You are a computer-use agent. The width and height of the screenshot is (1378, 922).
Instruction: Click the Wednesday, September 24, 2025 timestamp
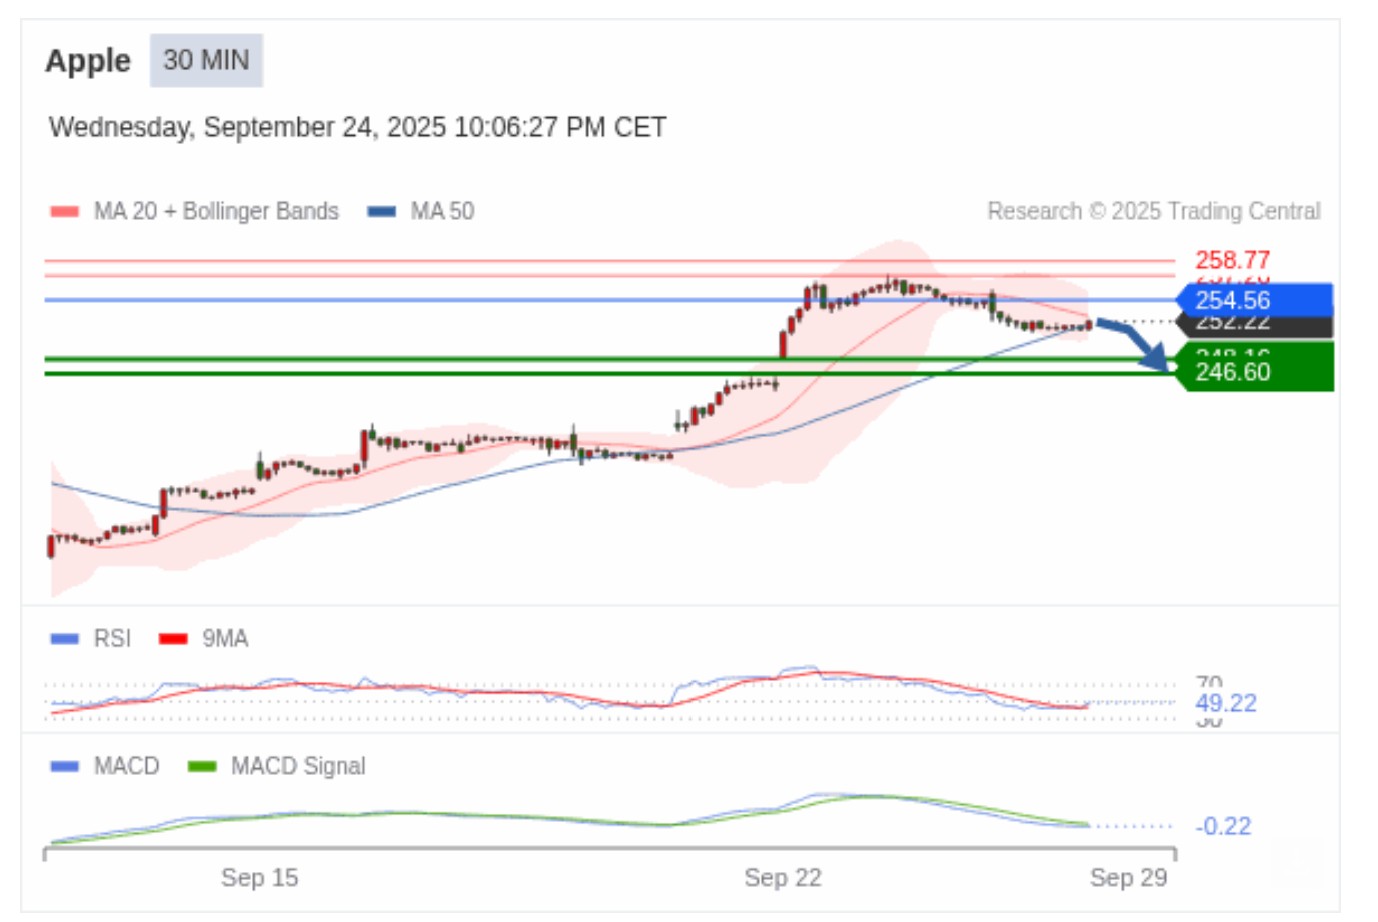point(358,127)
